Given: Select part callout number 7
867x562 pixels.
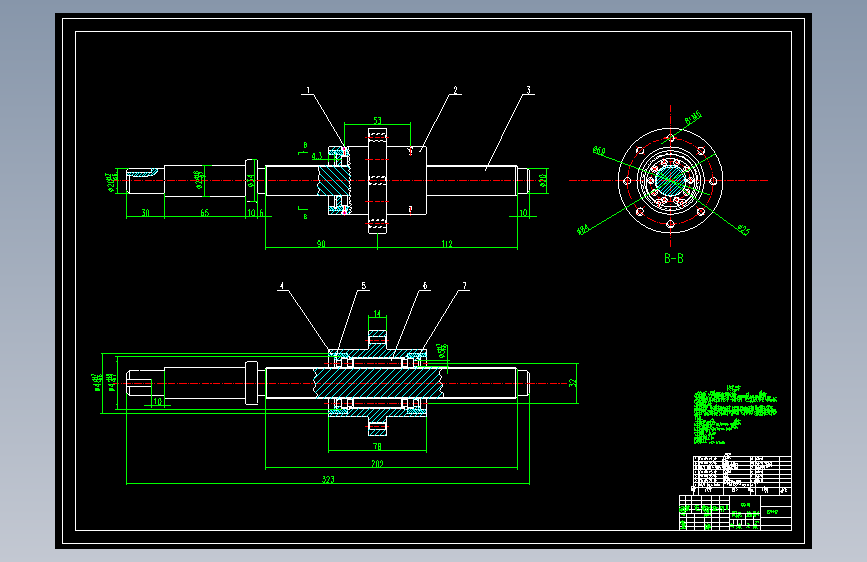Looking at the screenshot, I should click(x=464, y=286).
